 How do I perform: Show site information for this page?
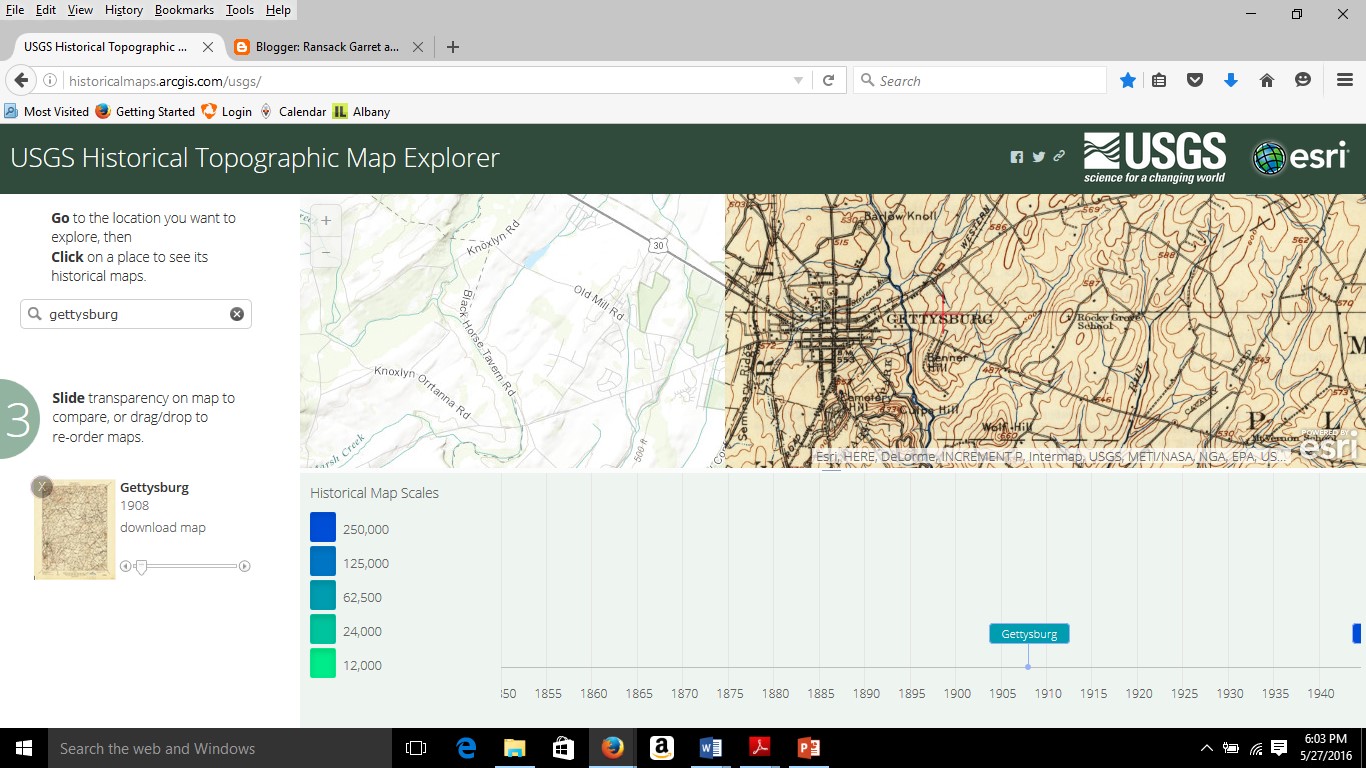pos(50,81)
